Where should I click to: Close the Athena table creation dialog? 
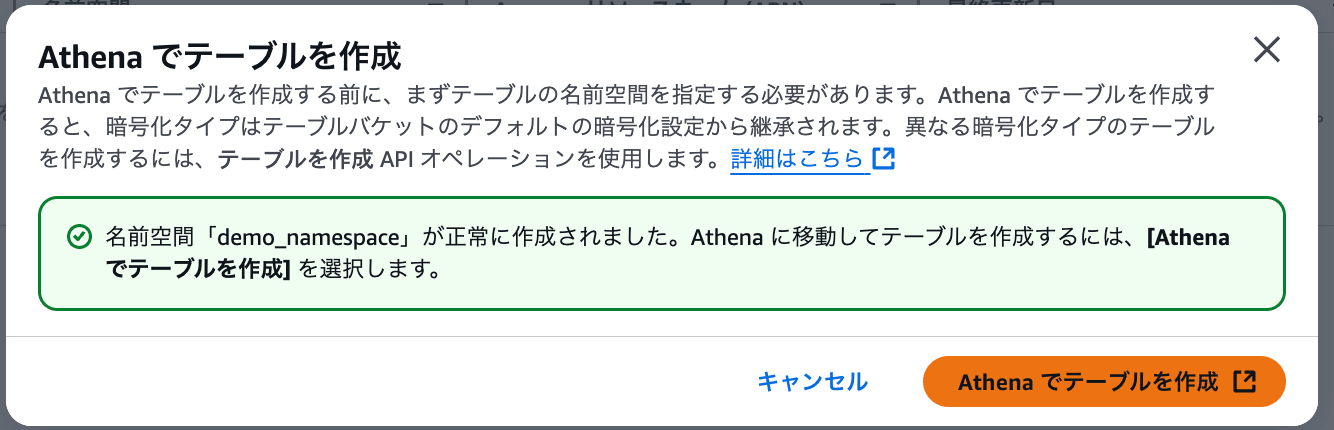click(x=1267, y=50)
